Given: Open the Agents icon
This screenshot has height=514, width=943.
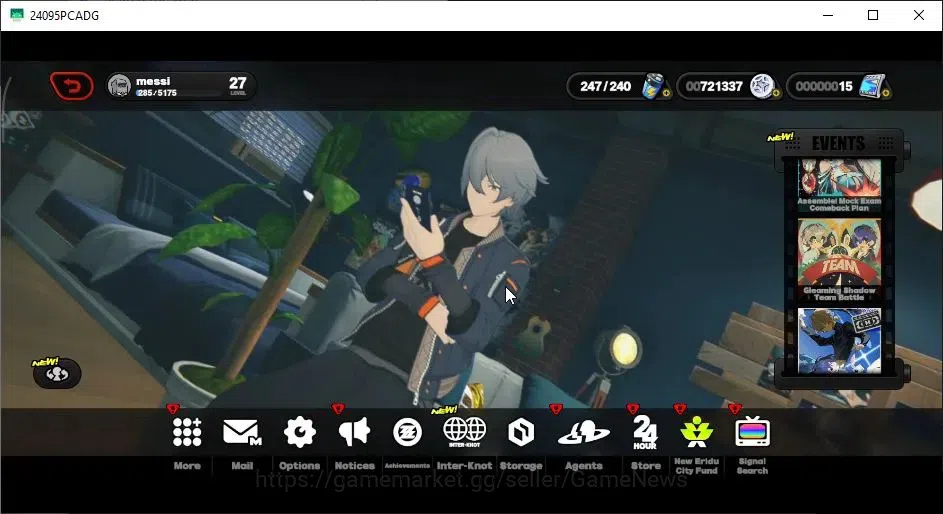Looking at the screenshot, I should (x=583, y=433).
